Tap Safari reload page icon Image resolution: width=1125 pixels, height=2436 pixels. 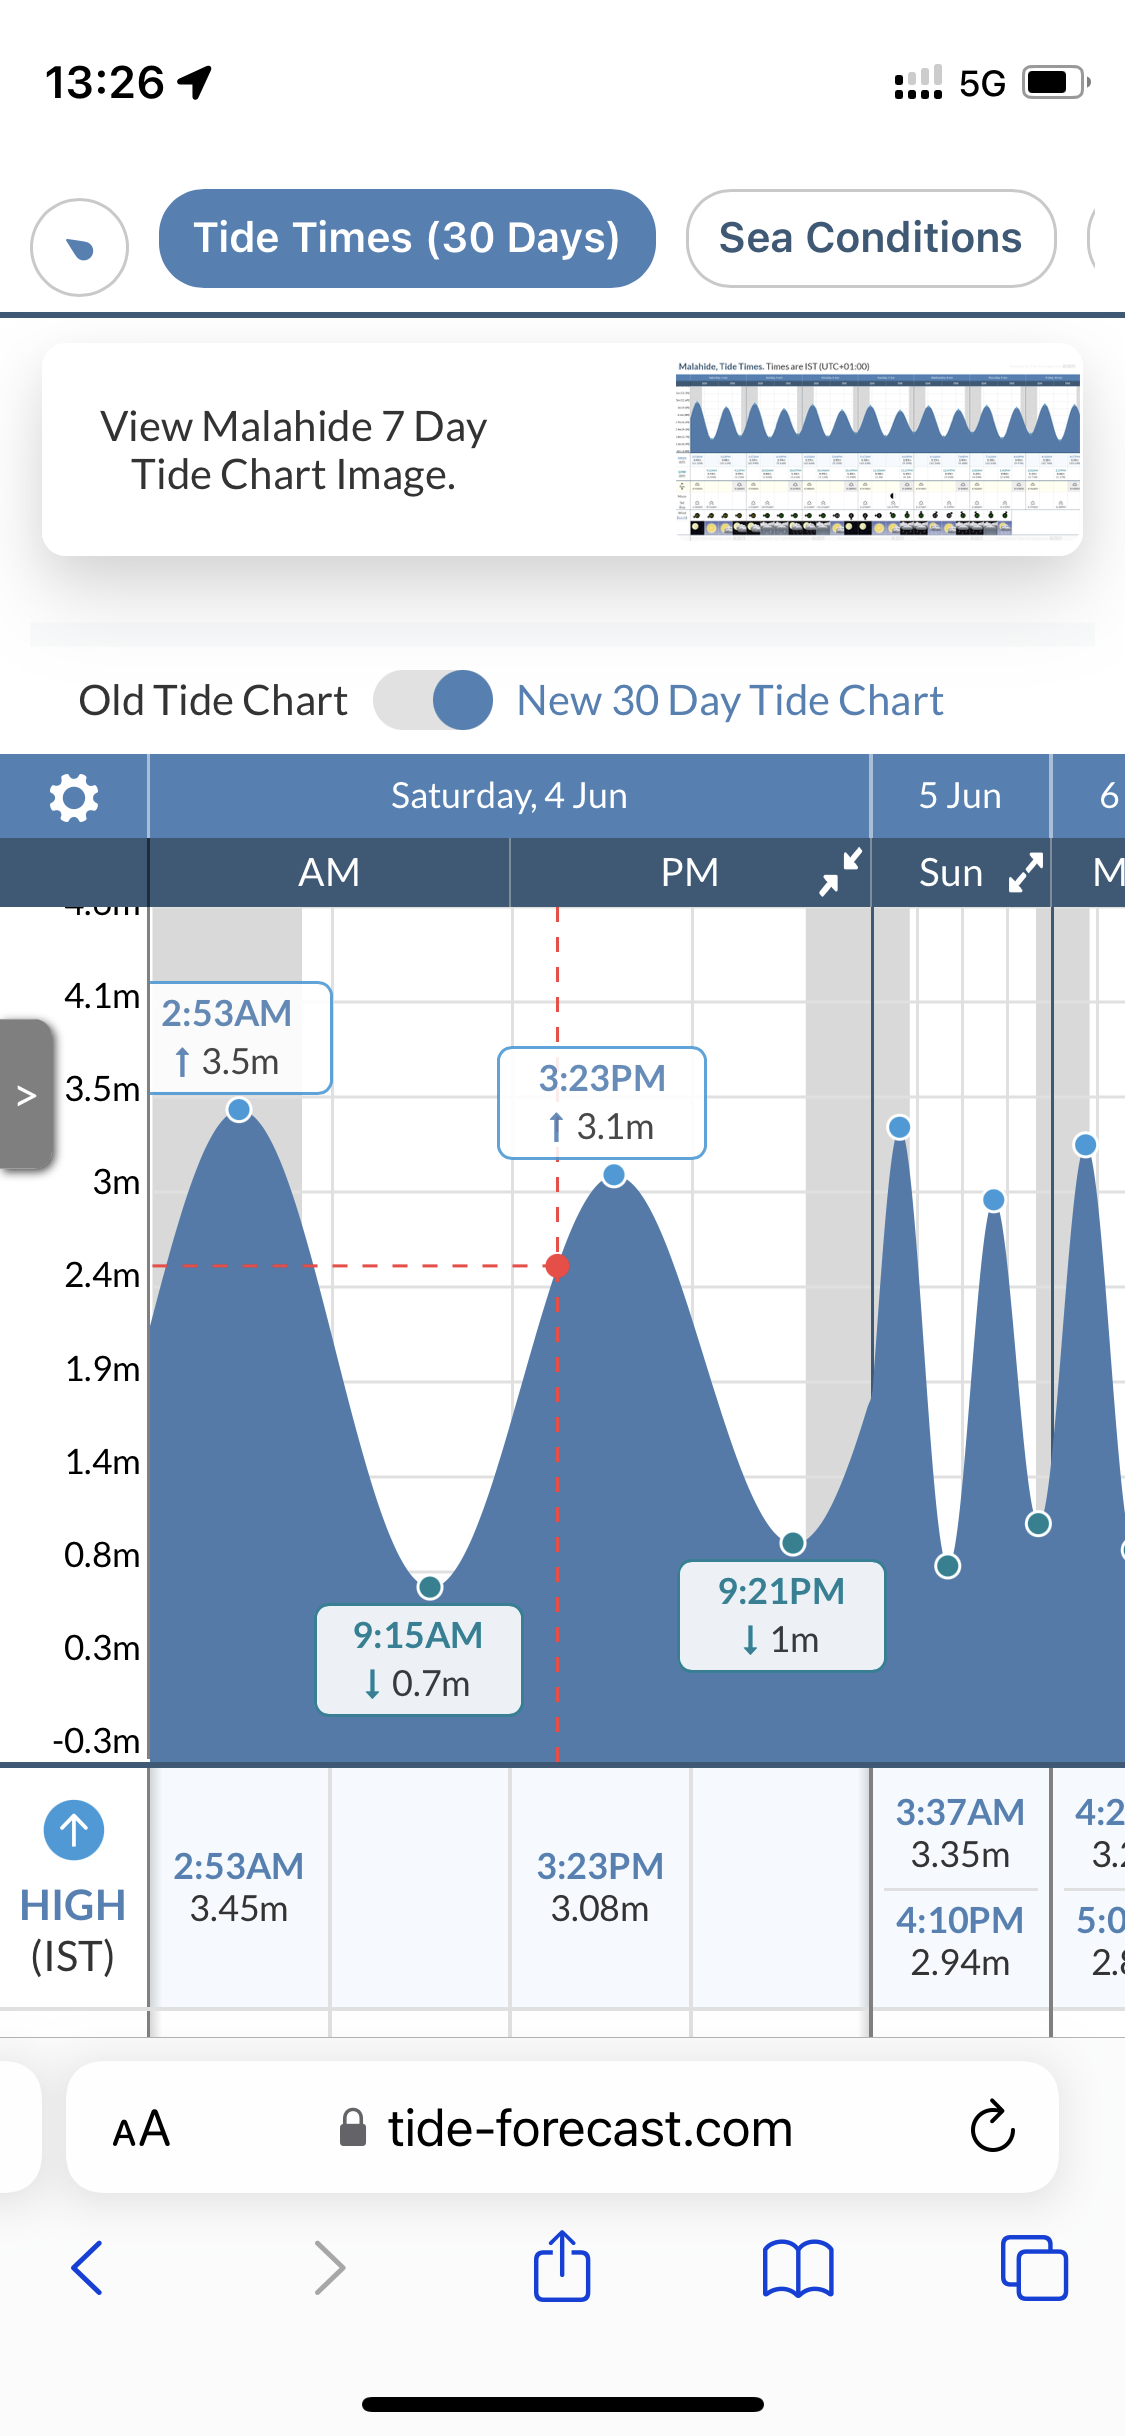click(x=992, y=2127)
